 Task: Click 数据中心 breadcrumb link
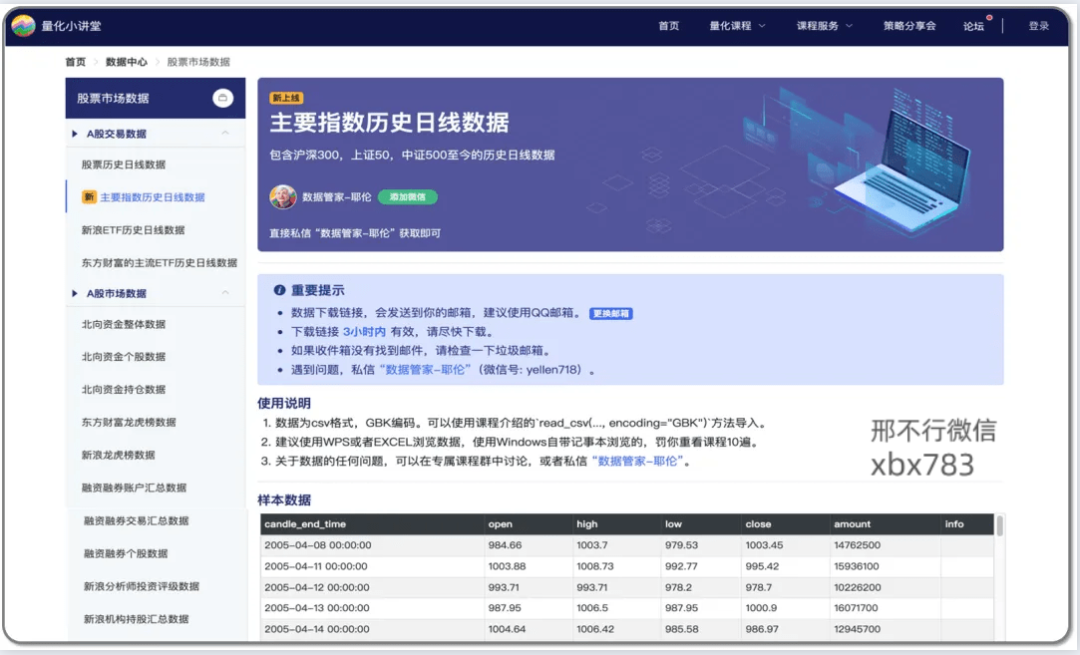(126, 62)
